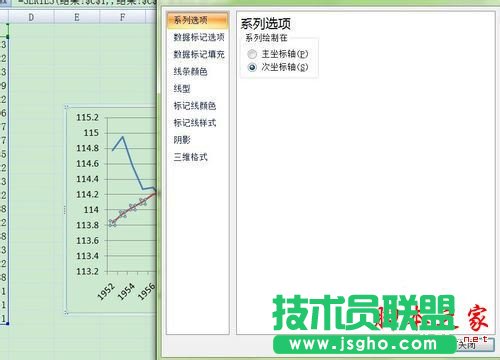The width and height of the screenshot is (500, 360).
Task: Click the 113.2 axis label
Action: pyautogui.click(x=88, y=271)
